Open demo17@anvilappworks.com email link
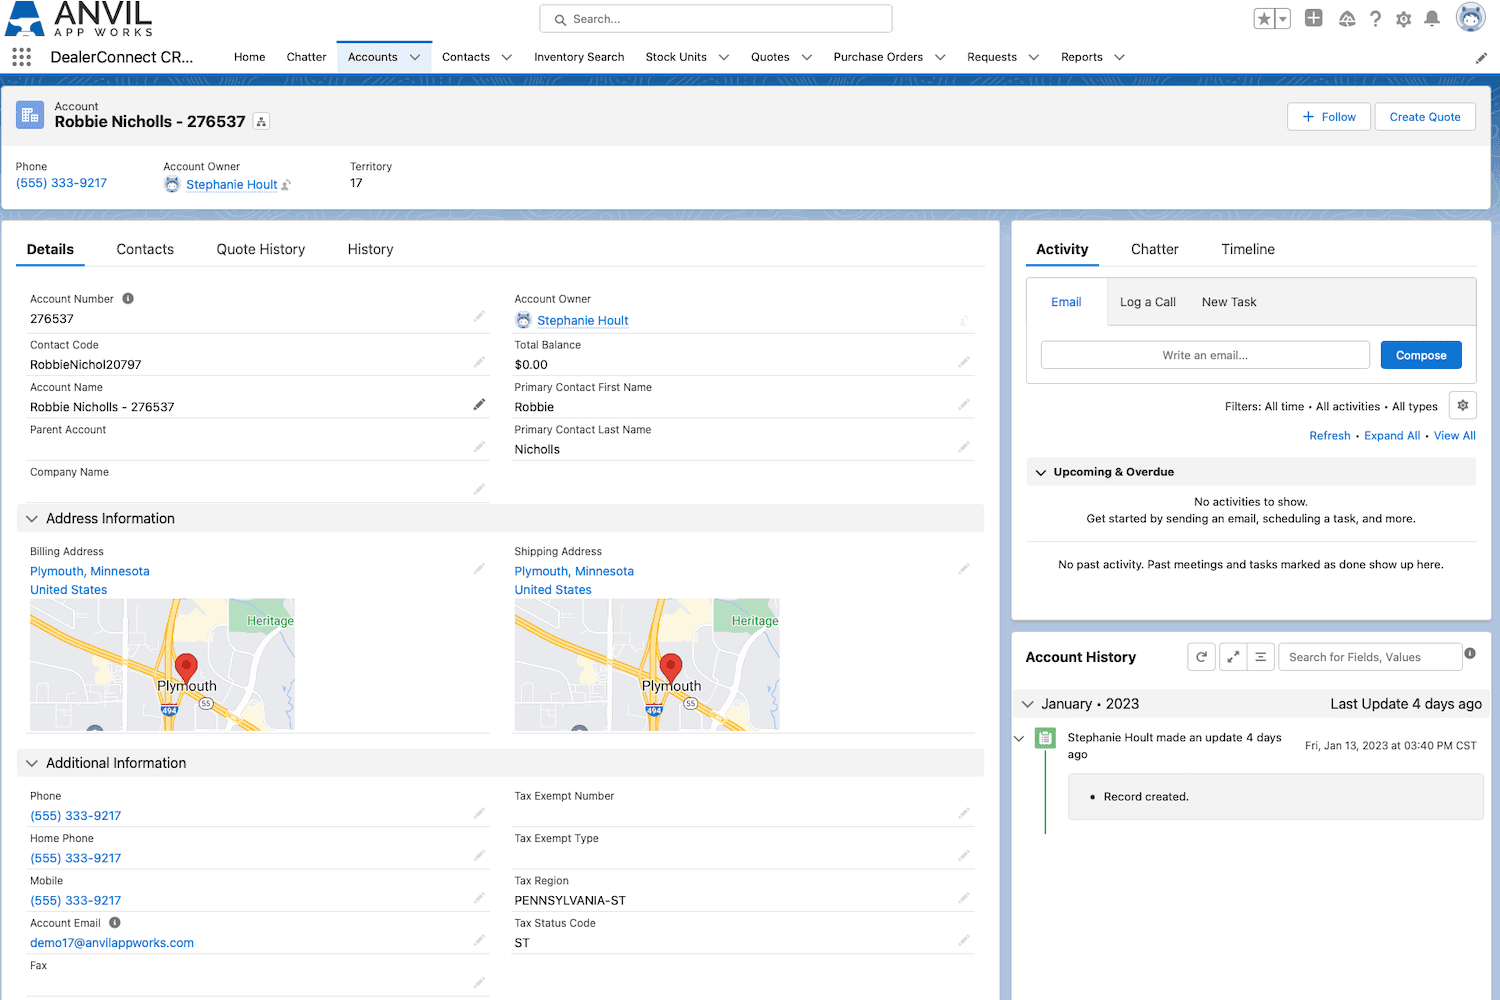The width and height of the screenshot is (1500, 1000). [x=112, y=943]
